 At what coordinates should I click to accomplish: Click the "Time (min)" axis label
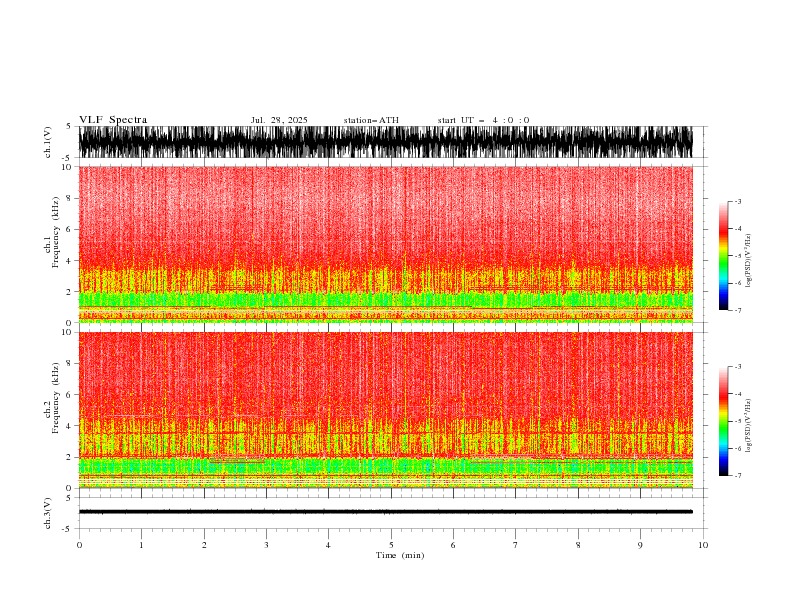click(400, 555)
